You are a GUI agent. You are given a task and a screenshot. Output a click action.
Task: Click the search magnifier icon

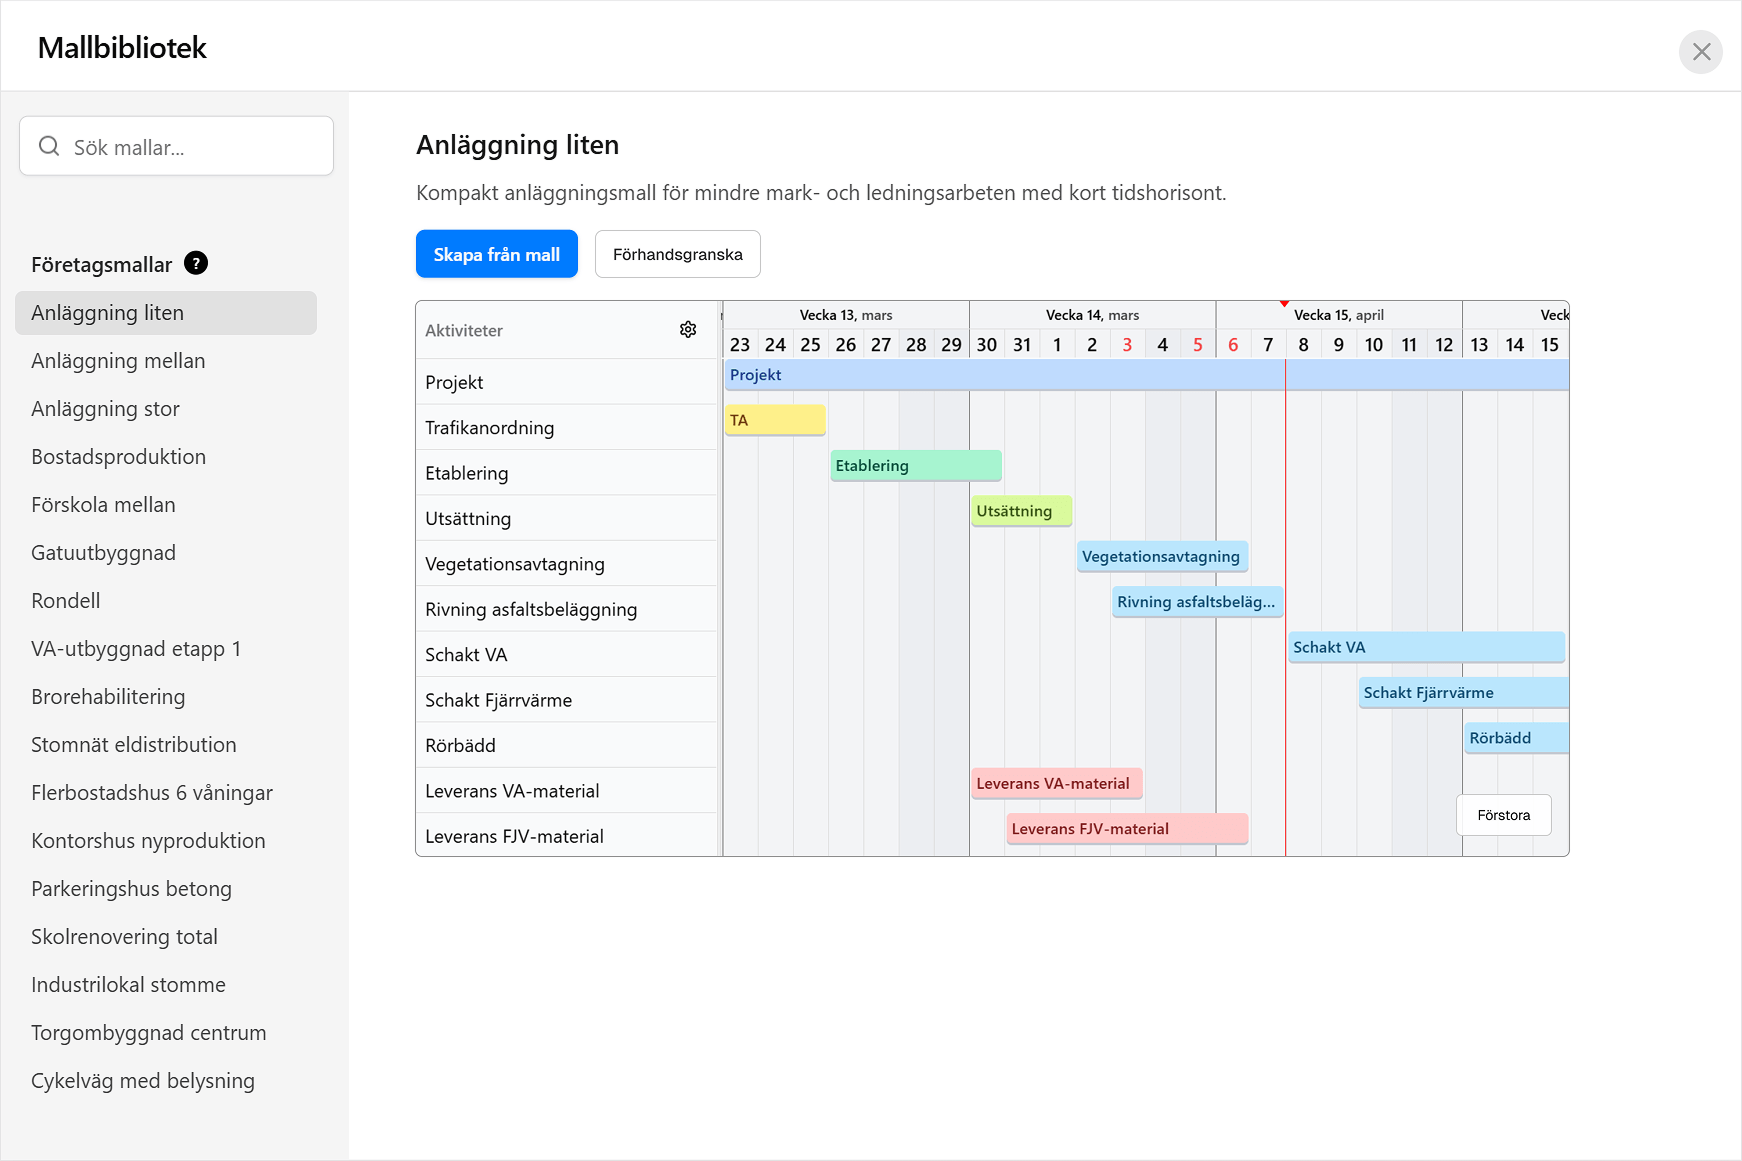point(48,146)
